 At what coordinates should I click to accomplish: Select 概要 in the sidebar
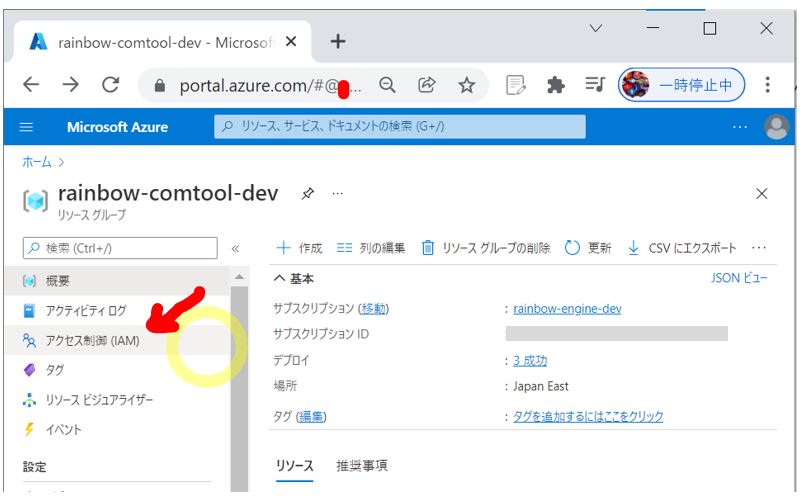click(116, 281)
